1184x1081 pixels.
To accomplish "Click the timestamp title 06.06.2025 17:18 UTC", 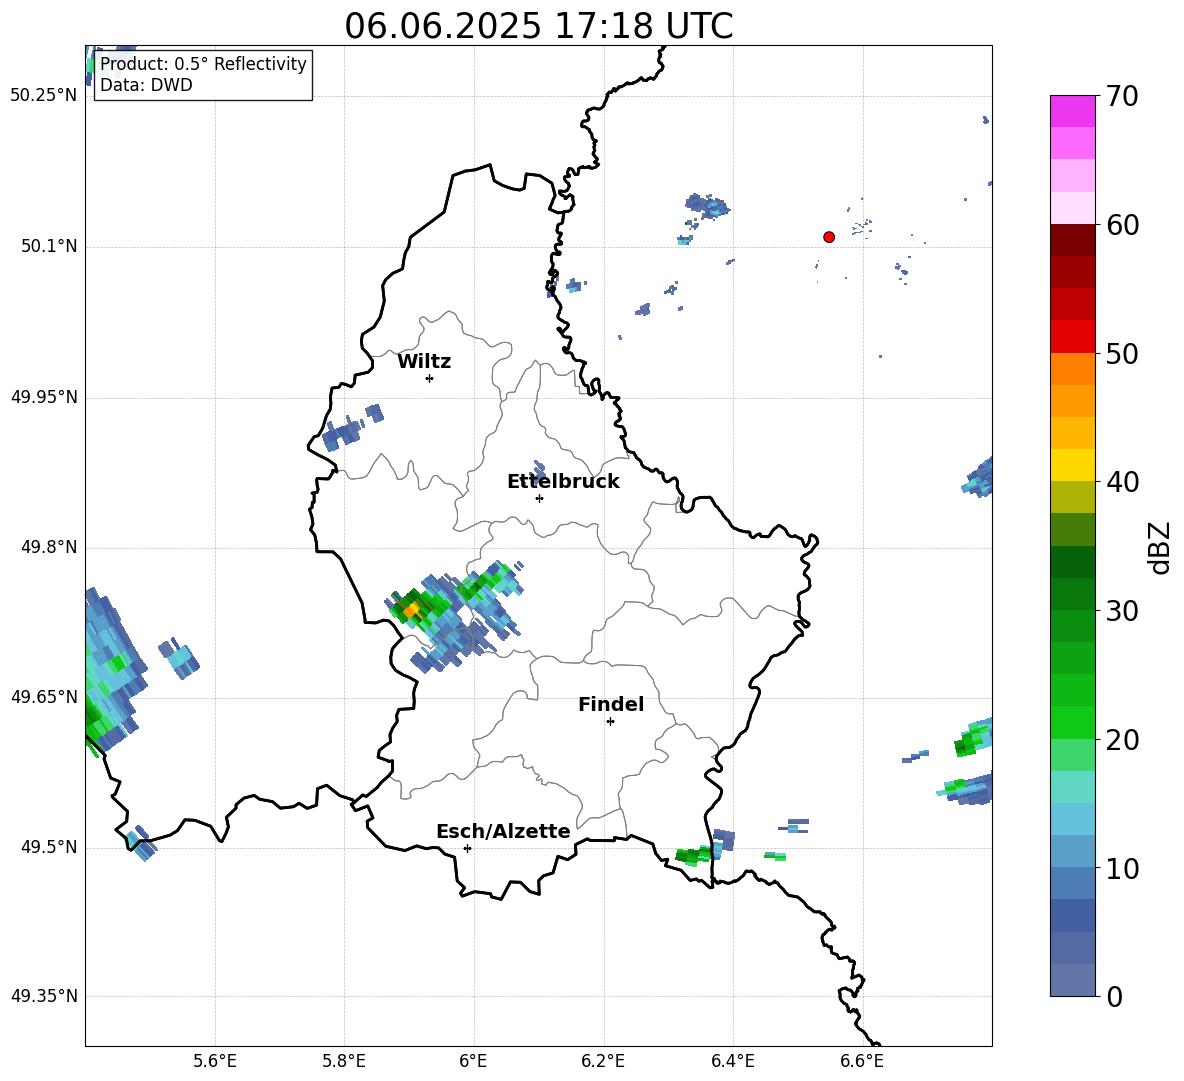I will point(538,26).
